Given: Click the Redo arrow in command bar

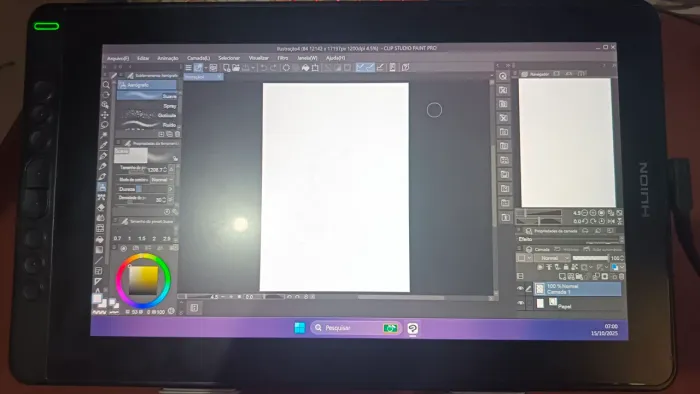Looking at the screenshot, I should pos(273,68).
